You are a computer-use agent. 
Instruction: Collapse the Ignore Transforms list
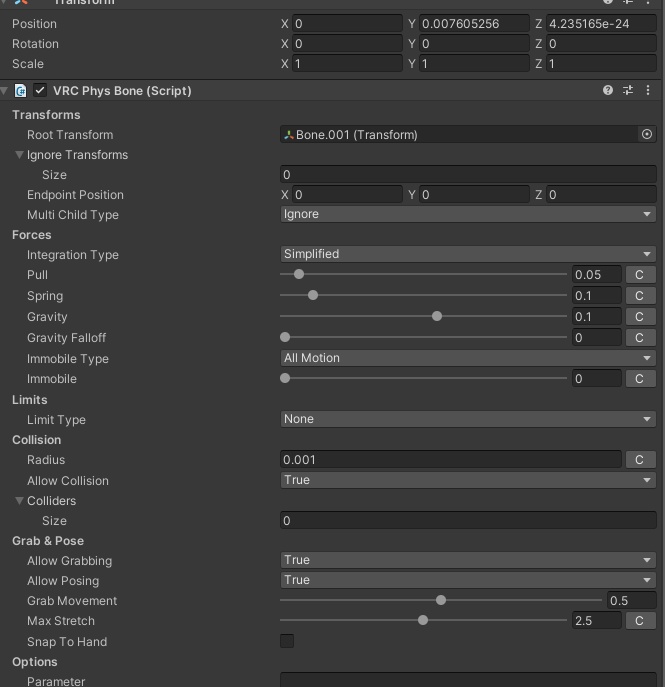[x=19, y=155]
